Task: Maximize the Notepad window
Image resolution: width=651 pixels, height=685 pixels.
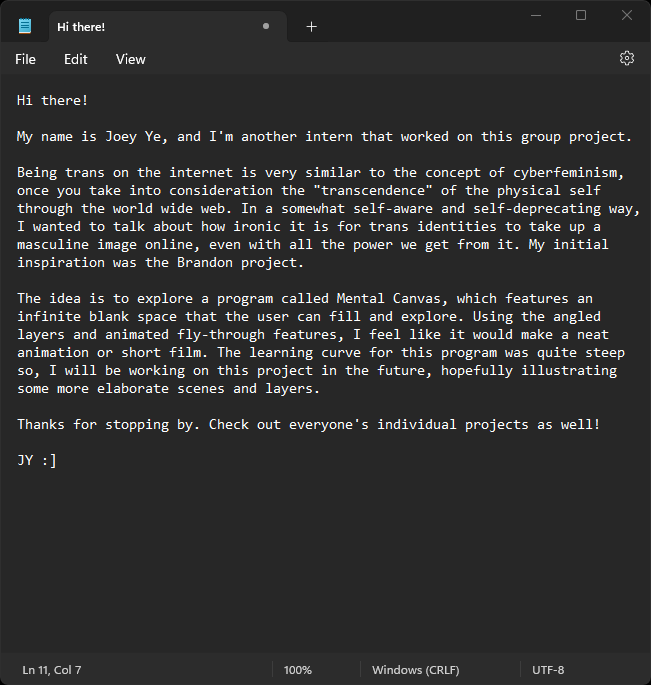Action: pyautogui.click(x=581, y=15)
